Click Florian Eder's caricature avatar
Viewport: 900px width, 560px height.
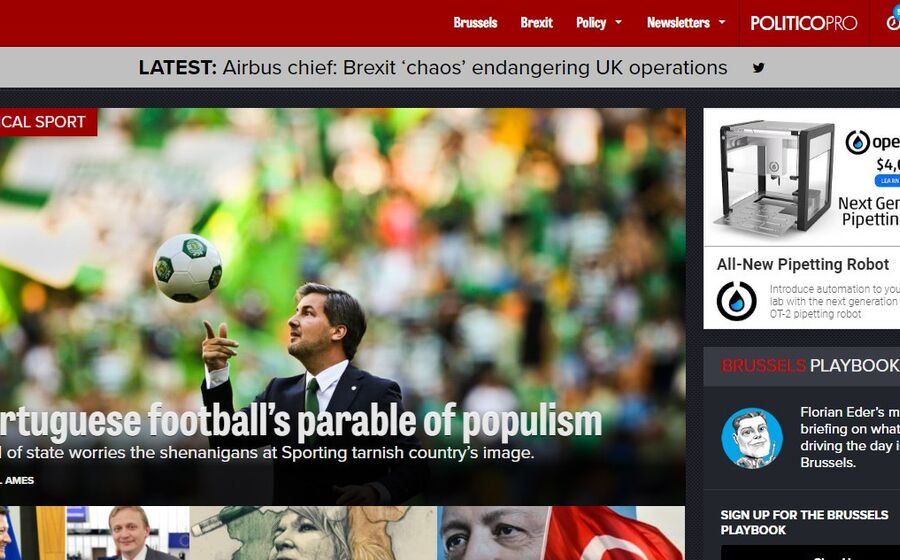752,438
